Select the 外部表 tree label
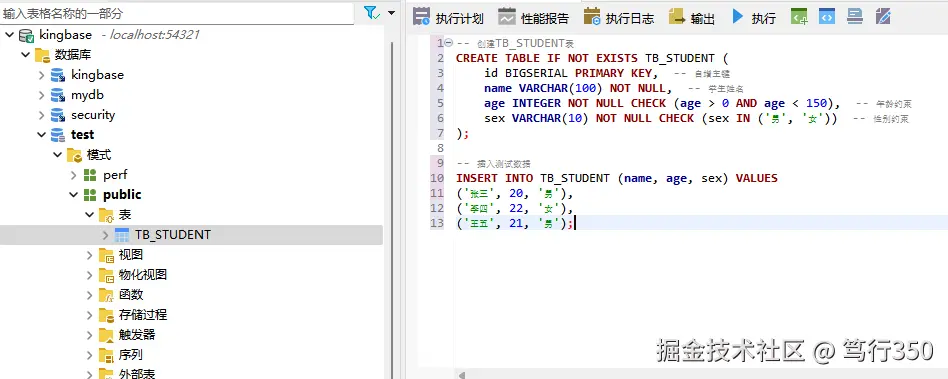 point(137,374)
